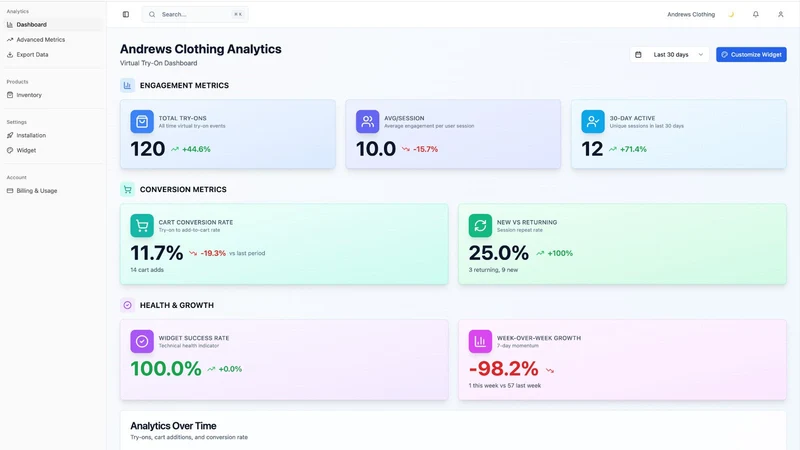Image resolution: width=800 pixels, height=450 pixels.
Task: Click the Avg/Session value 10.0
Action: point(376,149)
